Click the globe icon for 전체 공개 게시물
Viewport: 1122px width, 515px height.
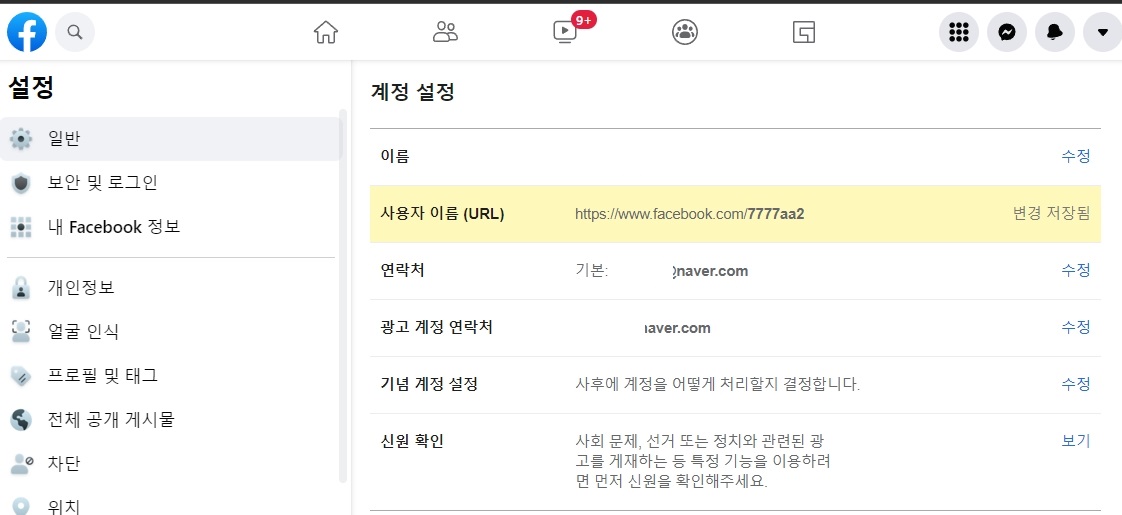point(21,420)
